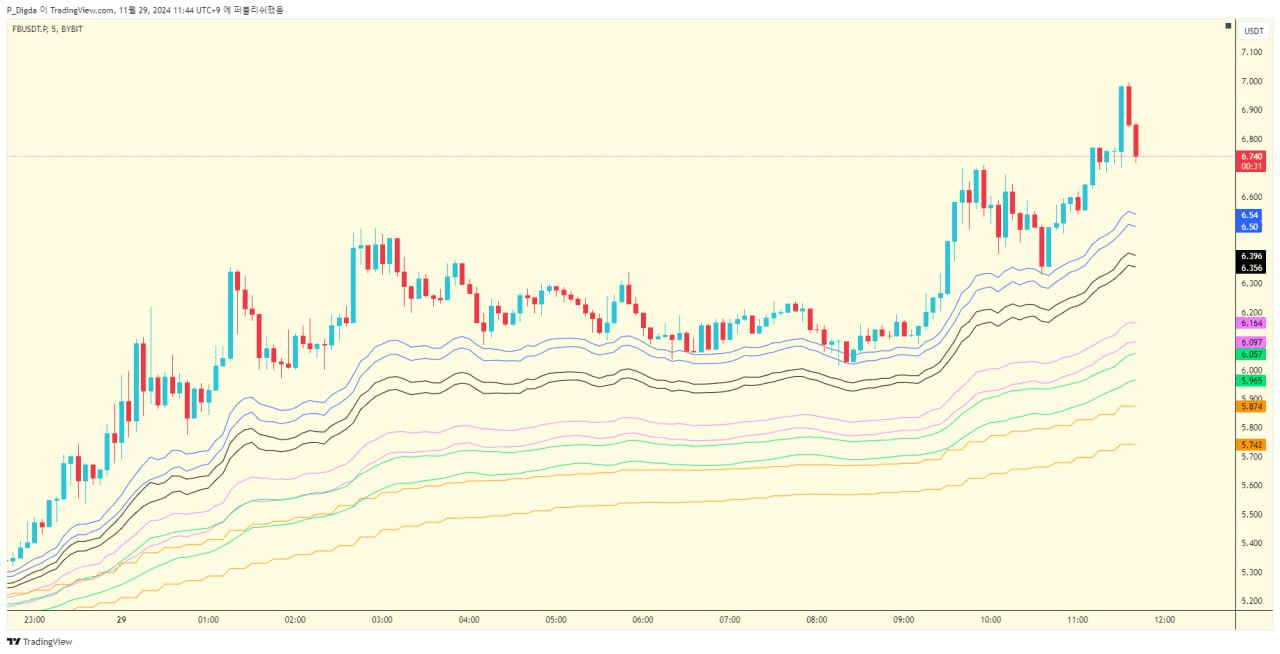Screen dimensions: 1280x654
Task: Click the blue 6.50 indicator label
Action: pyautogui.click(x=1250, y=227)
